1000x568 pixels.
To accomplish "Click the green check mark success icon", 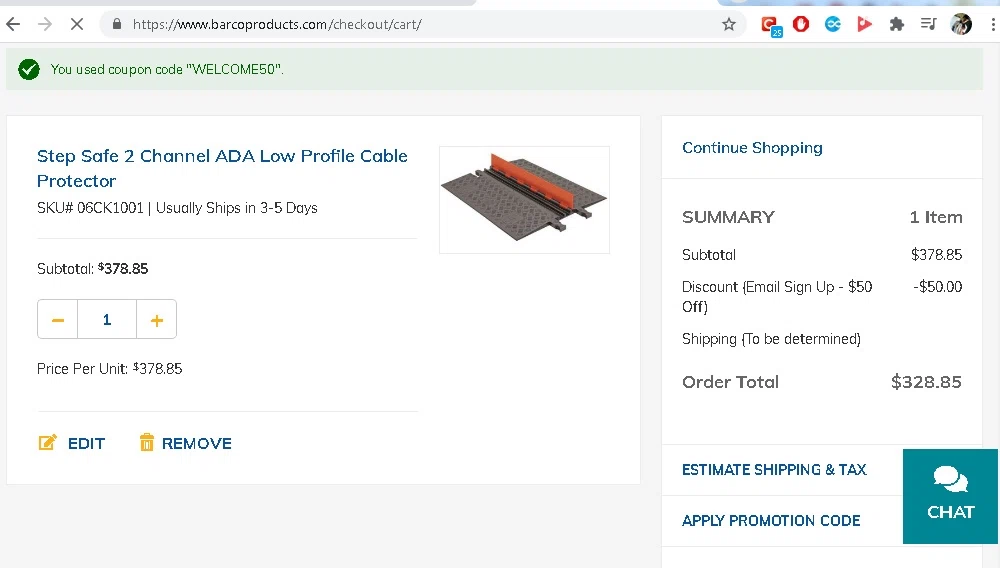I will [x=29, y=69].
